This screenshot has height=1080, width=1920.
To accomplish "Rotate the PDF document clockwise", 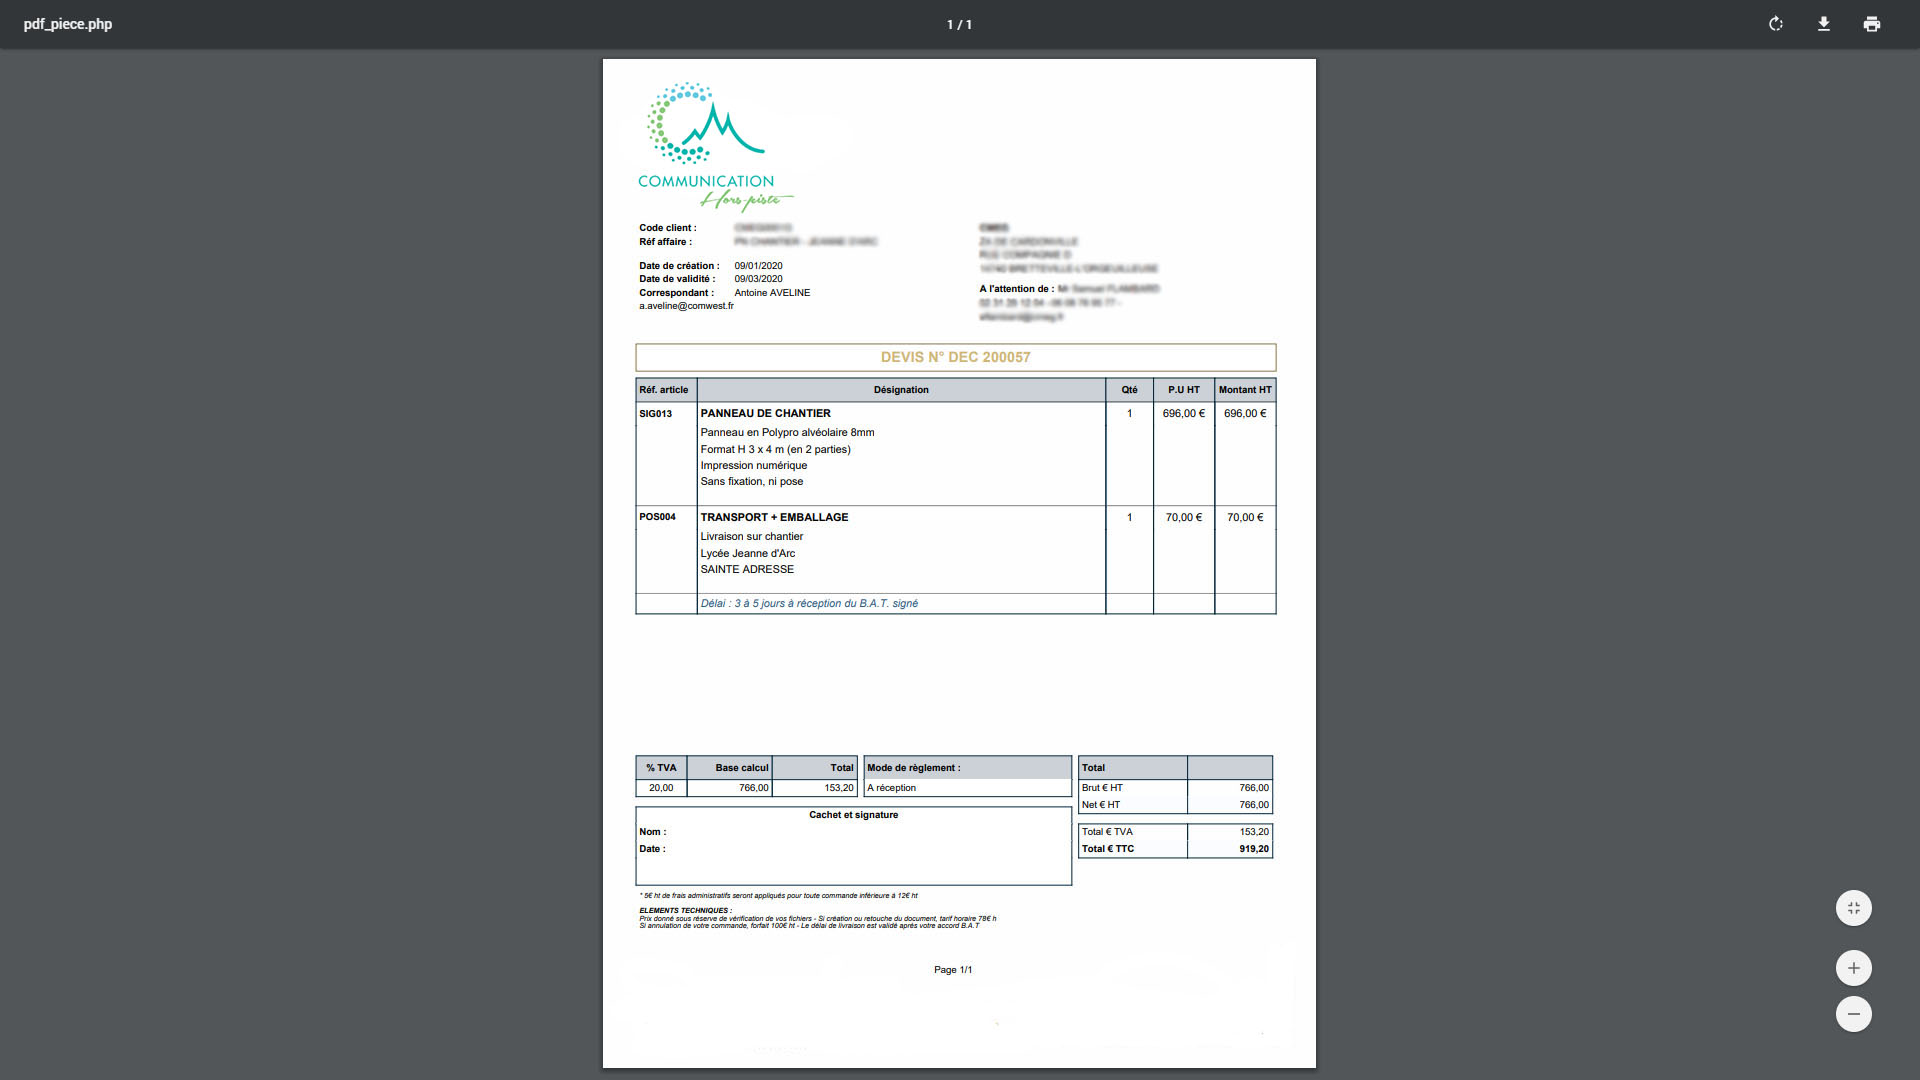I will [x=1776, y=24].
